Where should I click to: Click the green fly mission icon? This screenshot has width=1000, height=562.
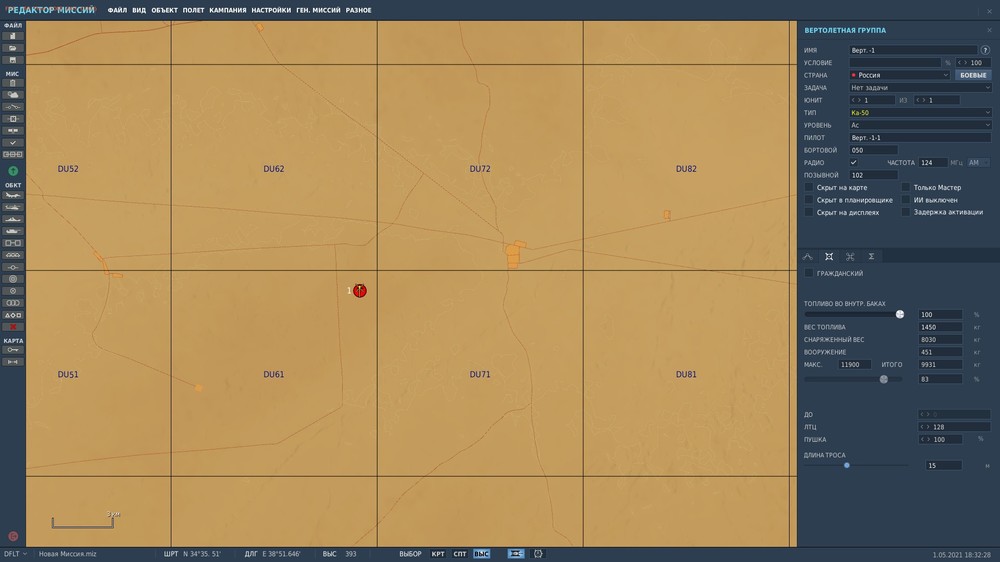click(x=13, y=171)
